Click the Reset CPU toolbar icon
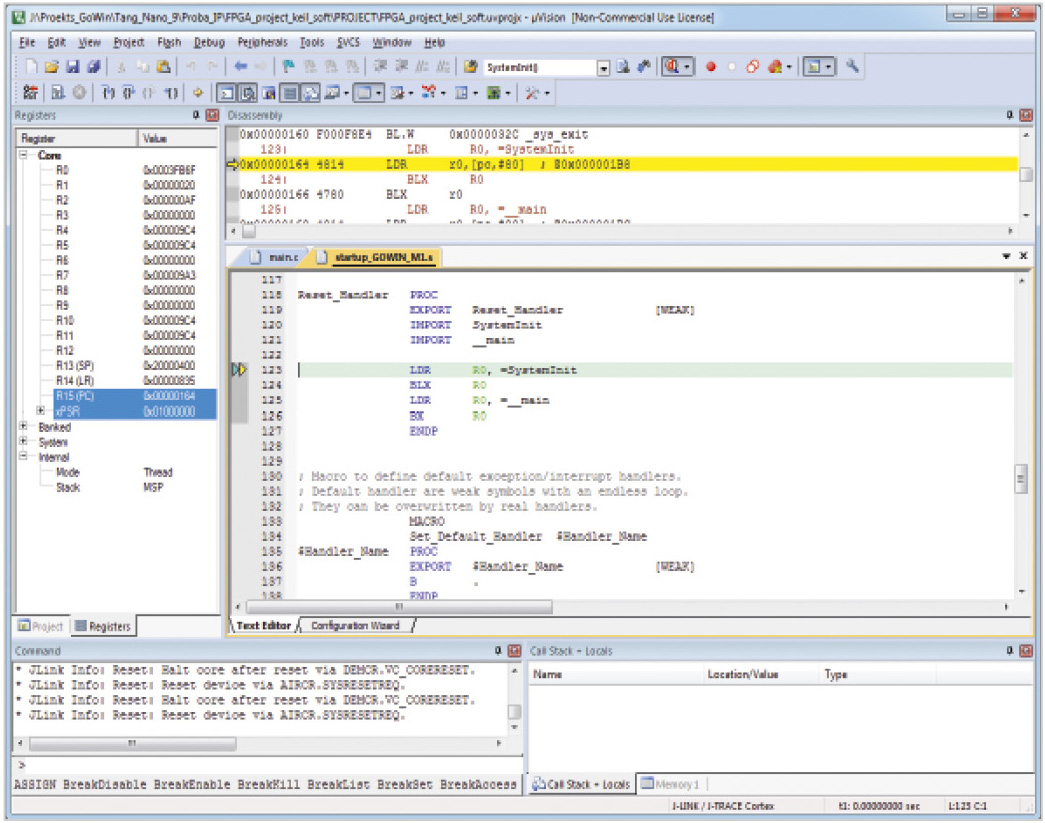The height and width of the screenshot is (823, 1045). [30, 93]
